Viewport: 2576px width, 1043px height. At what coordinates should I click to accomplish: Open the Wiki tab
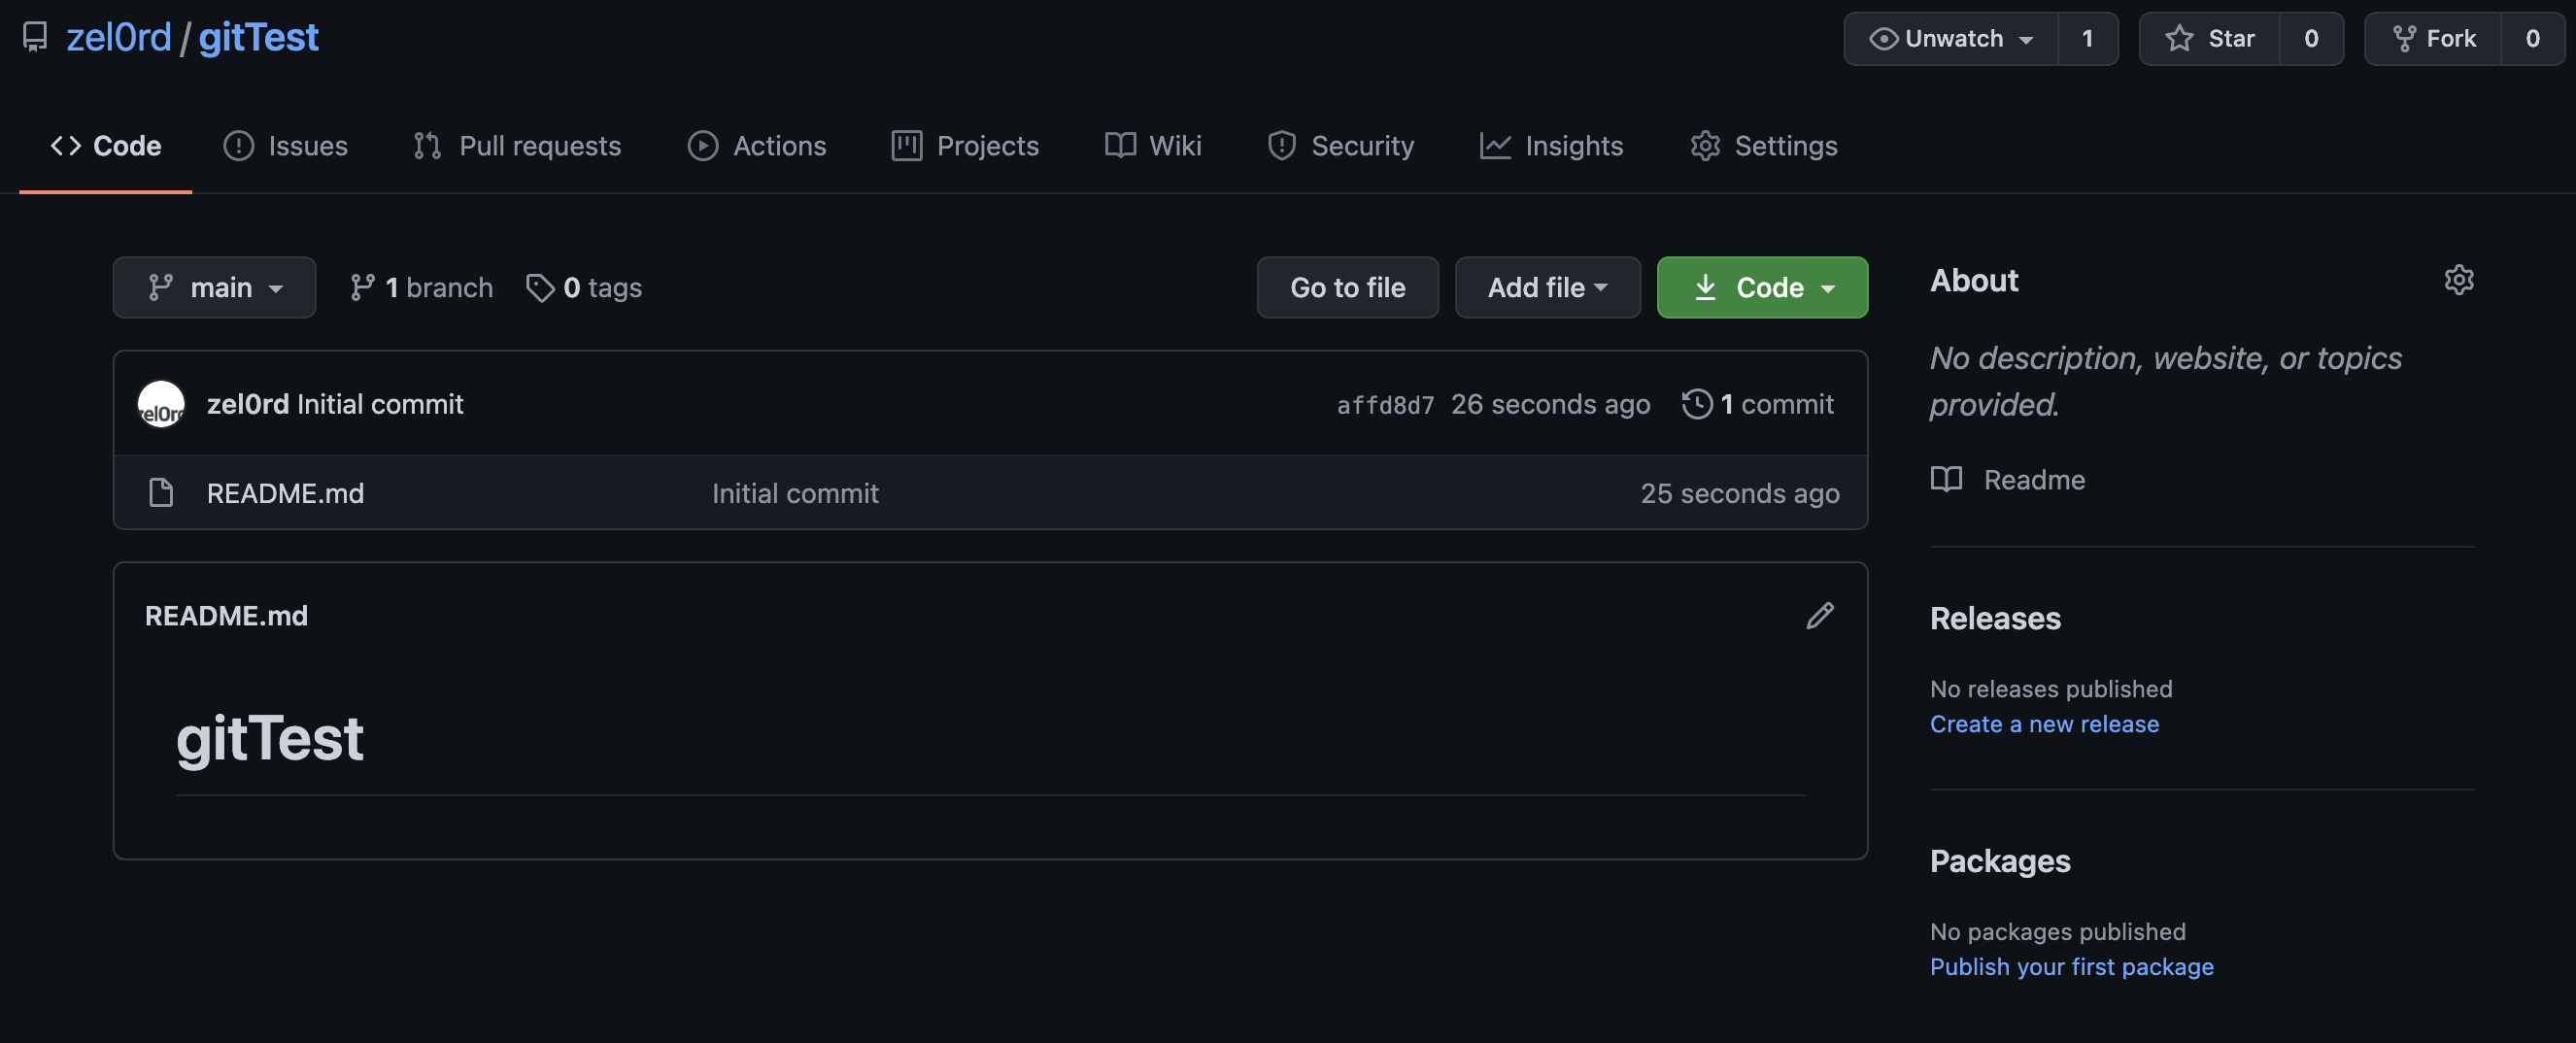click(x=1153, y=146)
